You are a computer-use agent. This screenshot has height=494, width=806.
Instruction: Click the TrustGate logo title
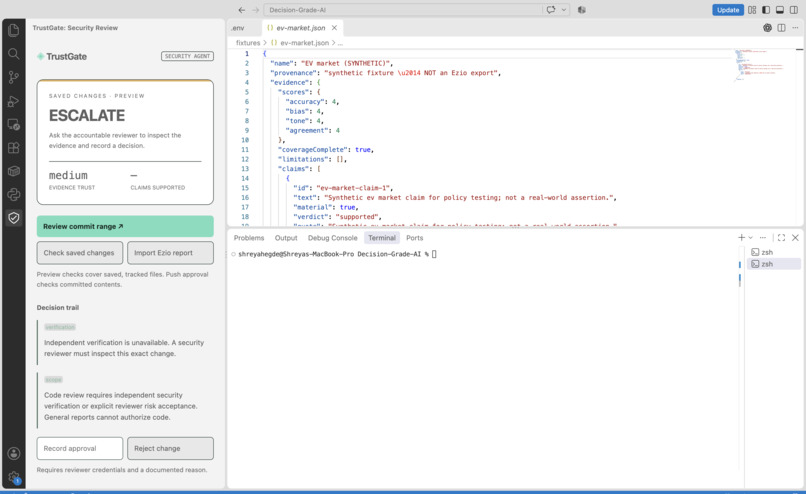tap(62, 57)
